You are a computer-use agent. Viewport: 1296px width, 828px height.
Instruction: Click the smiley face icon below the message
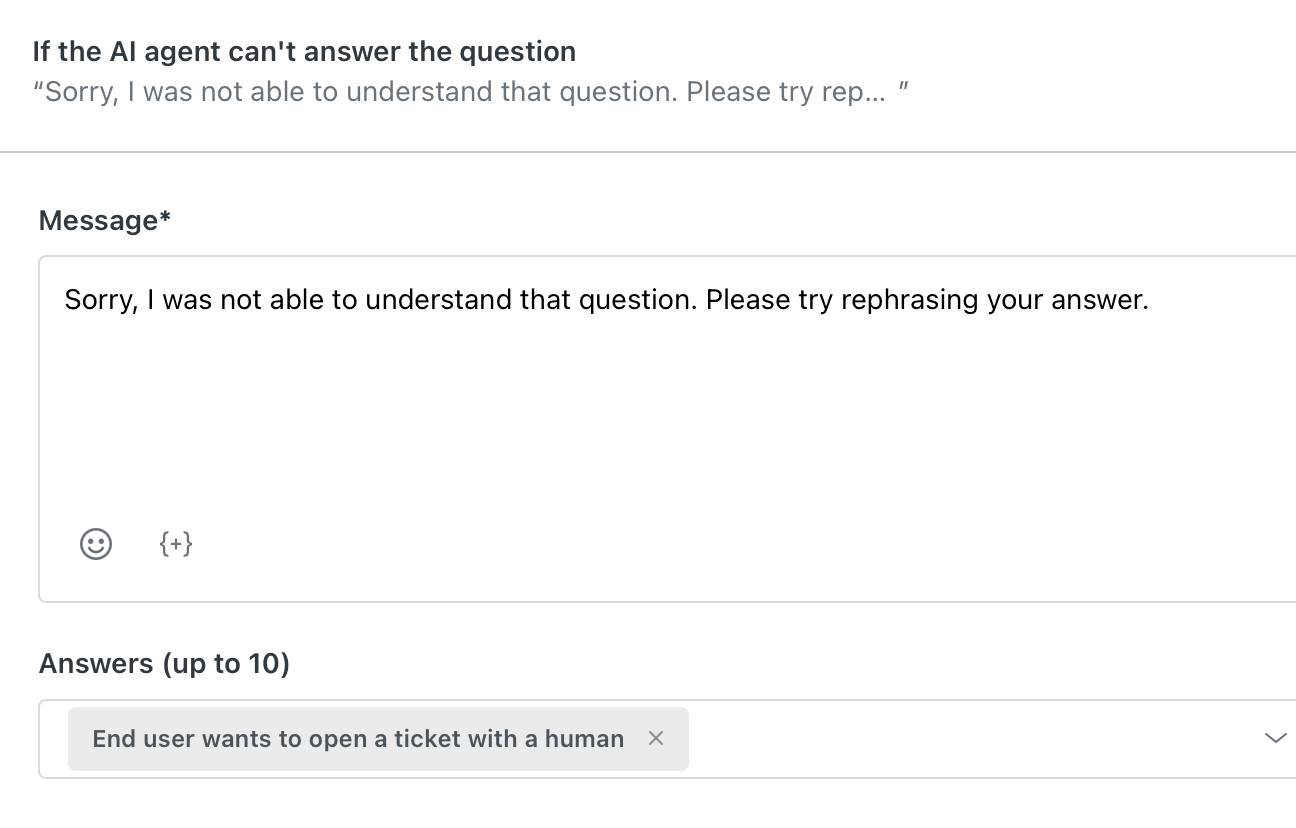point(95,544)
